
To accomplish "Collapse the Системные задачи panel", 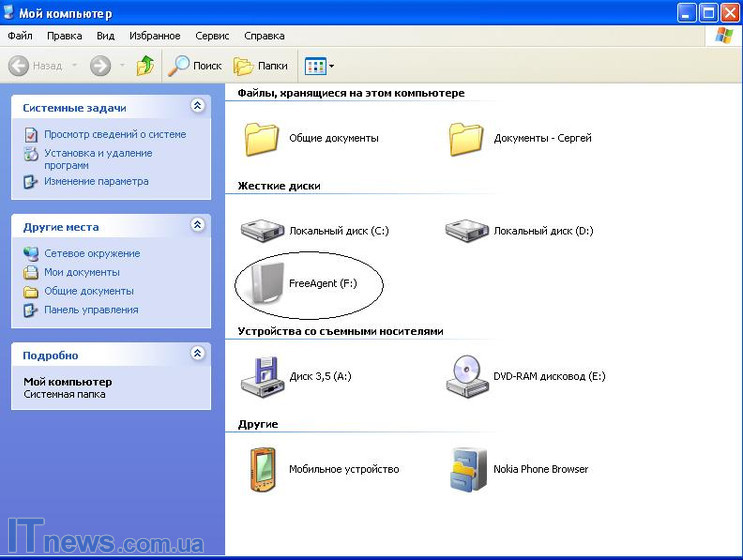I will (197, 106).
